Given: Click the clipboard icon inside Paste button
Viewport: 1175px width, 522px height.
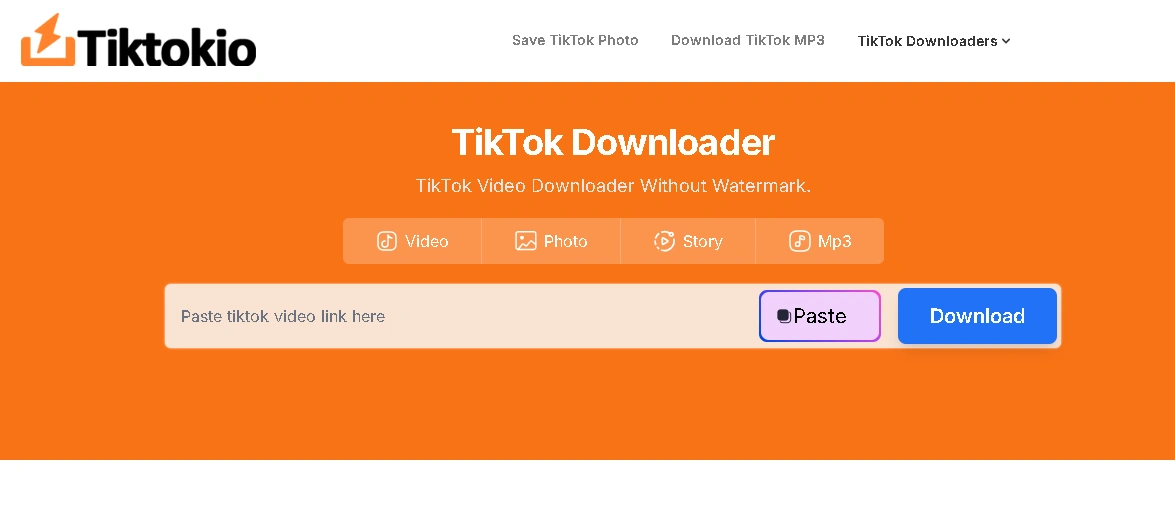Looking at the screenshot, I should pyautogui.click(x=784, y=316).
